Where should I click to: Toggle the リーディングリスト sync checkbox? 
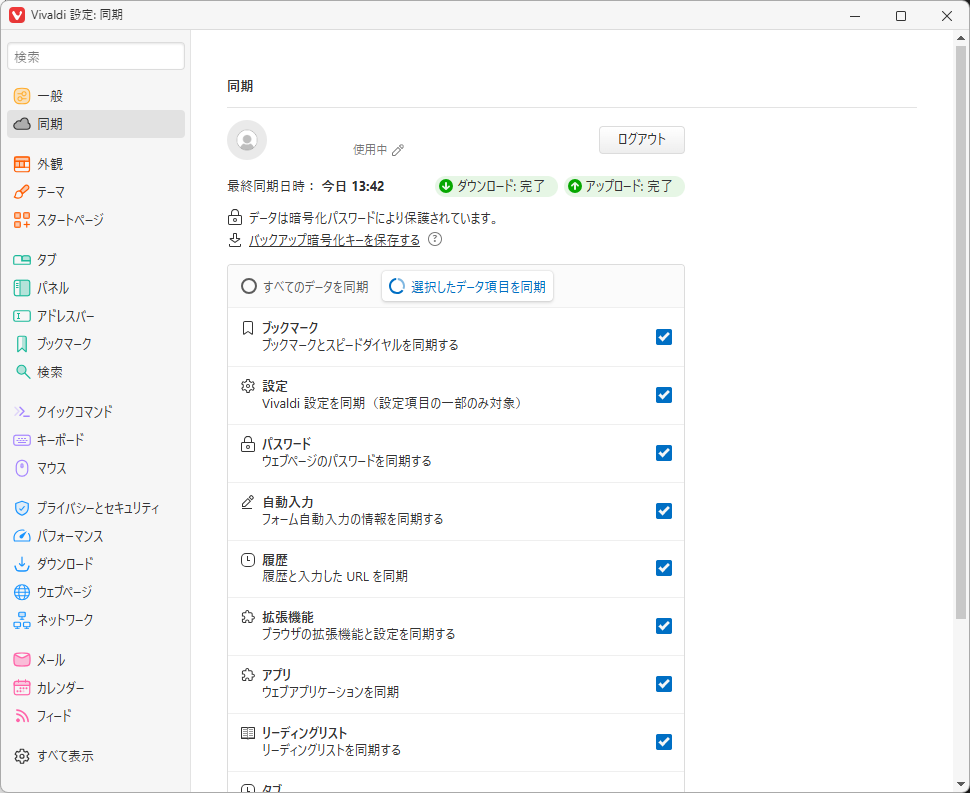664,742
